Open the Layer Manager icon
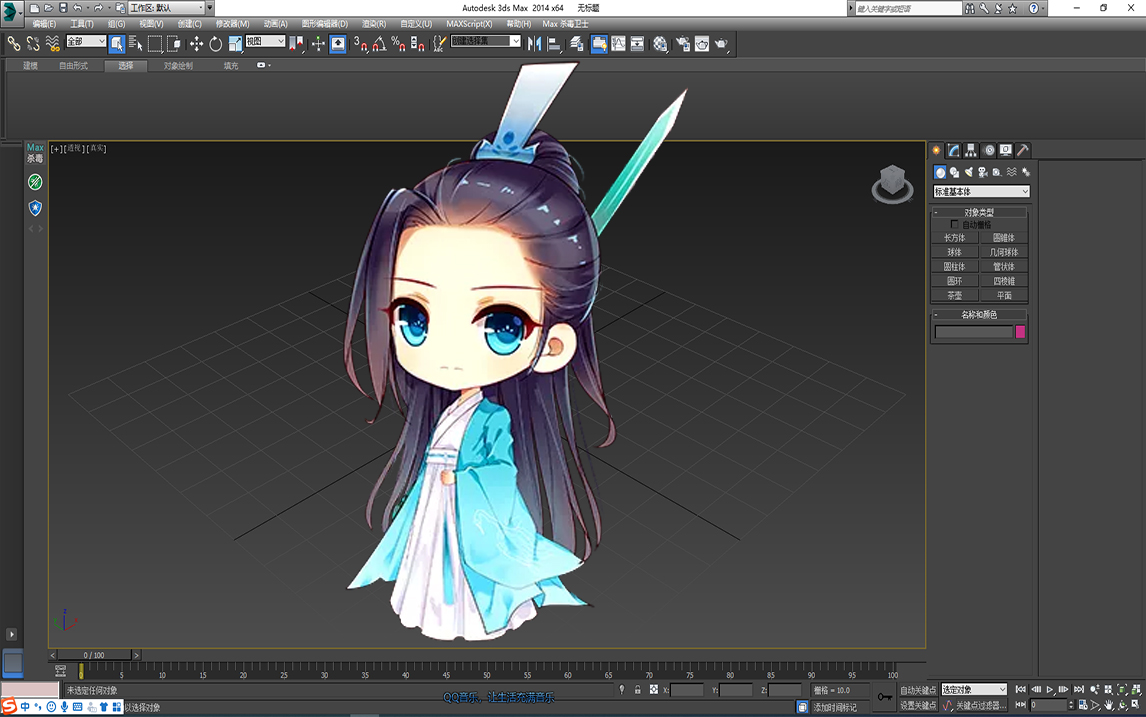 [x=577, y=44]
